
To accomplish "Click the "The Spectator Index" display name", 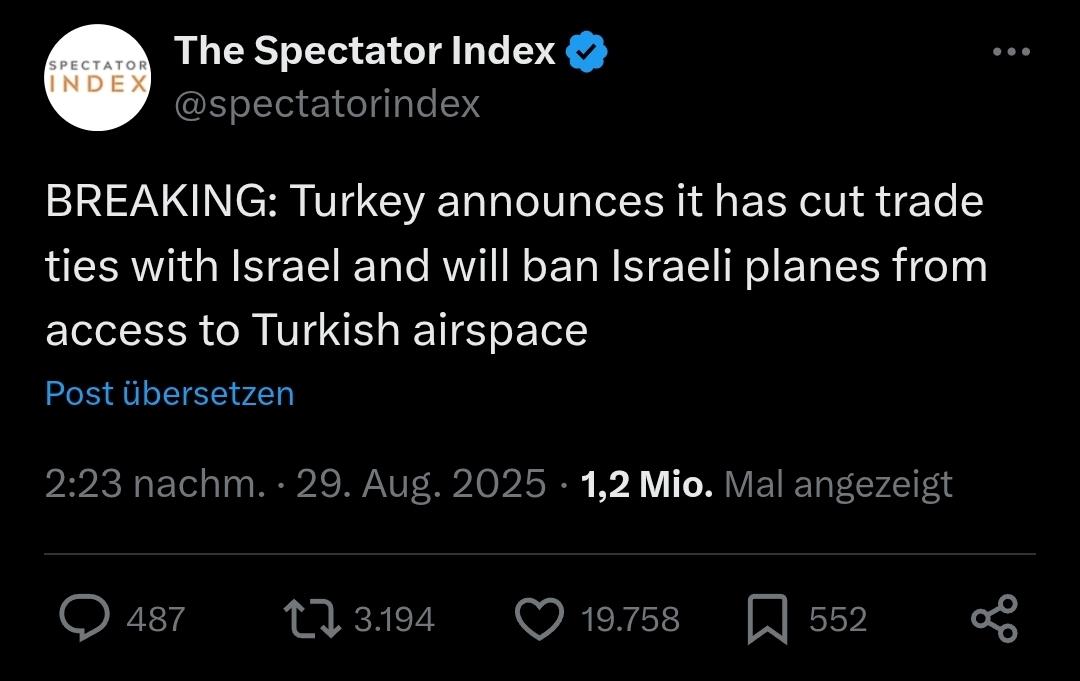I will [x=365, y=51].
